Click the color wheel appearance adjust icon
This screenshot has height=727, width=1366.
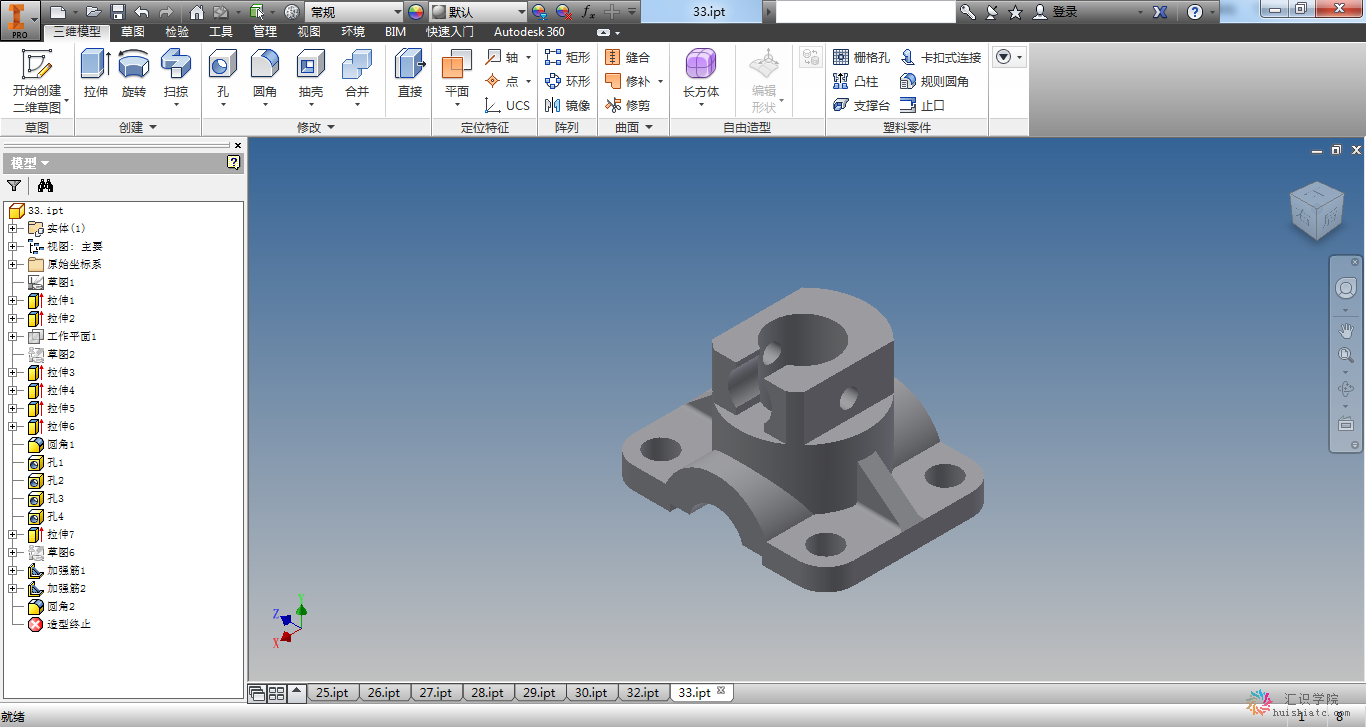[416, 12]
